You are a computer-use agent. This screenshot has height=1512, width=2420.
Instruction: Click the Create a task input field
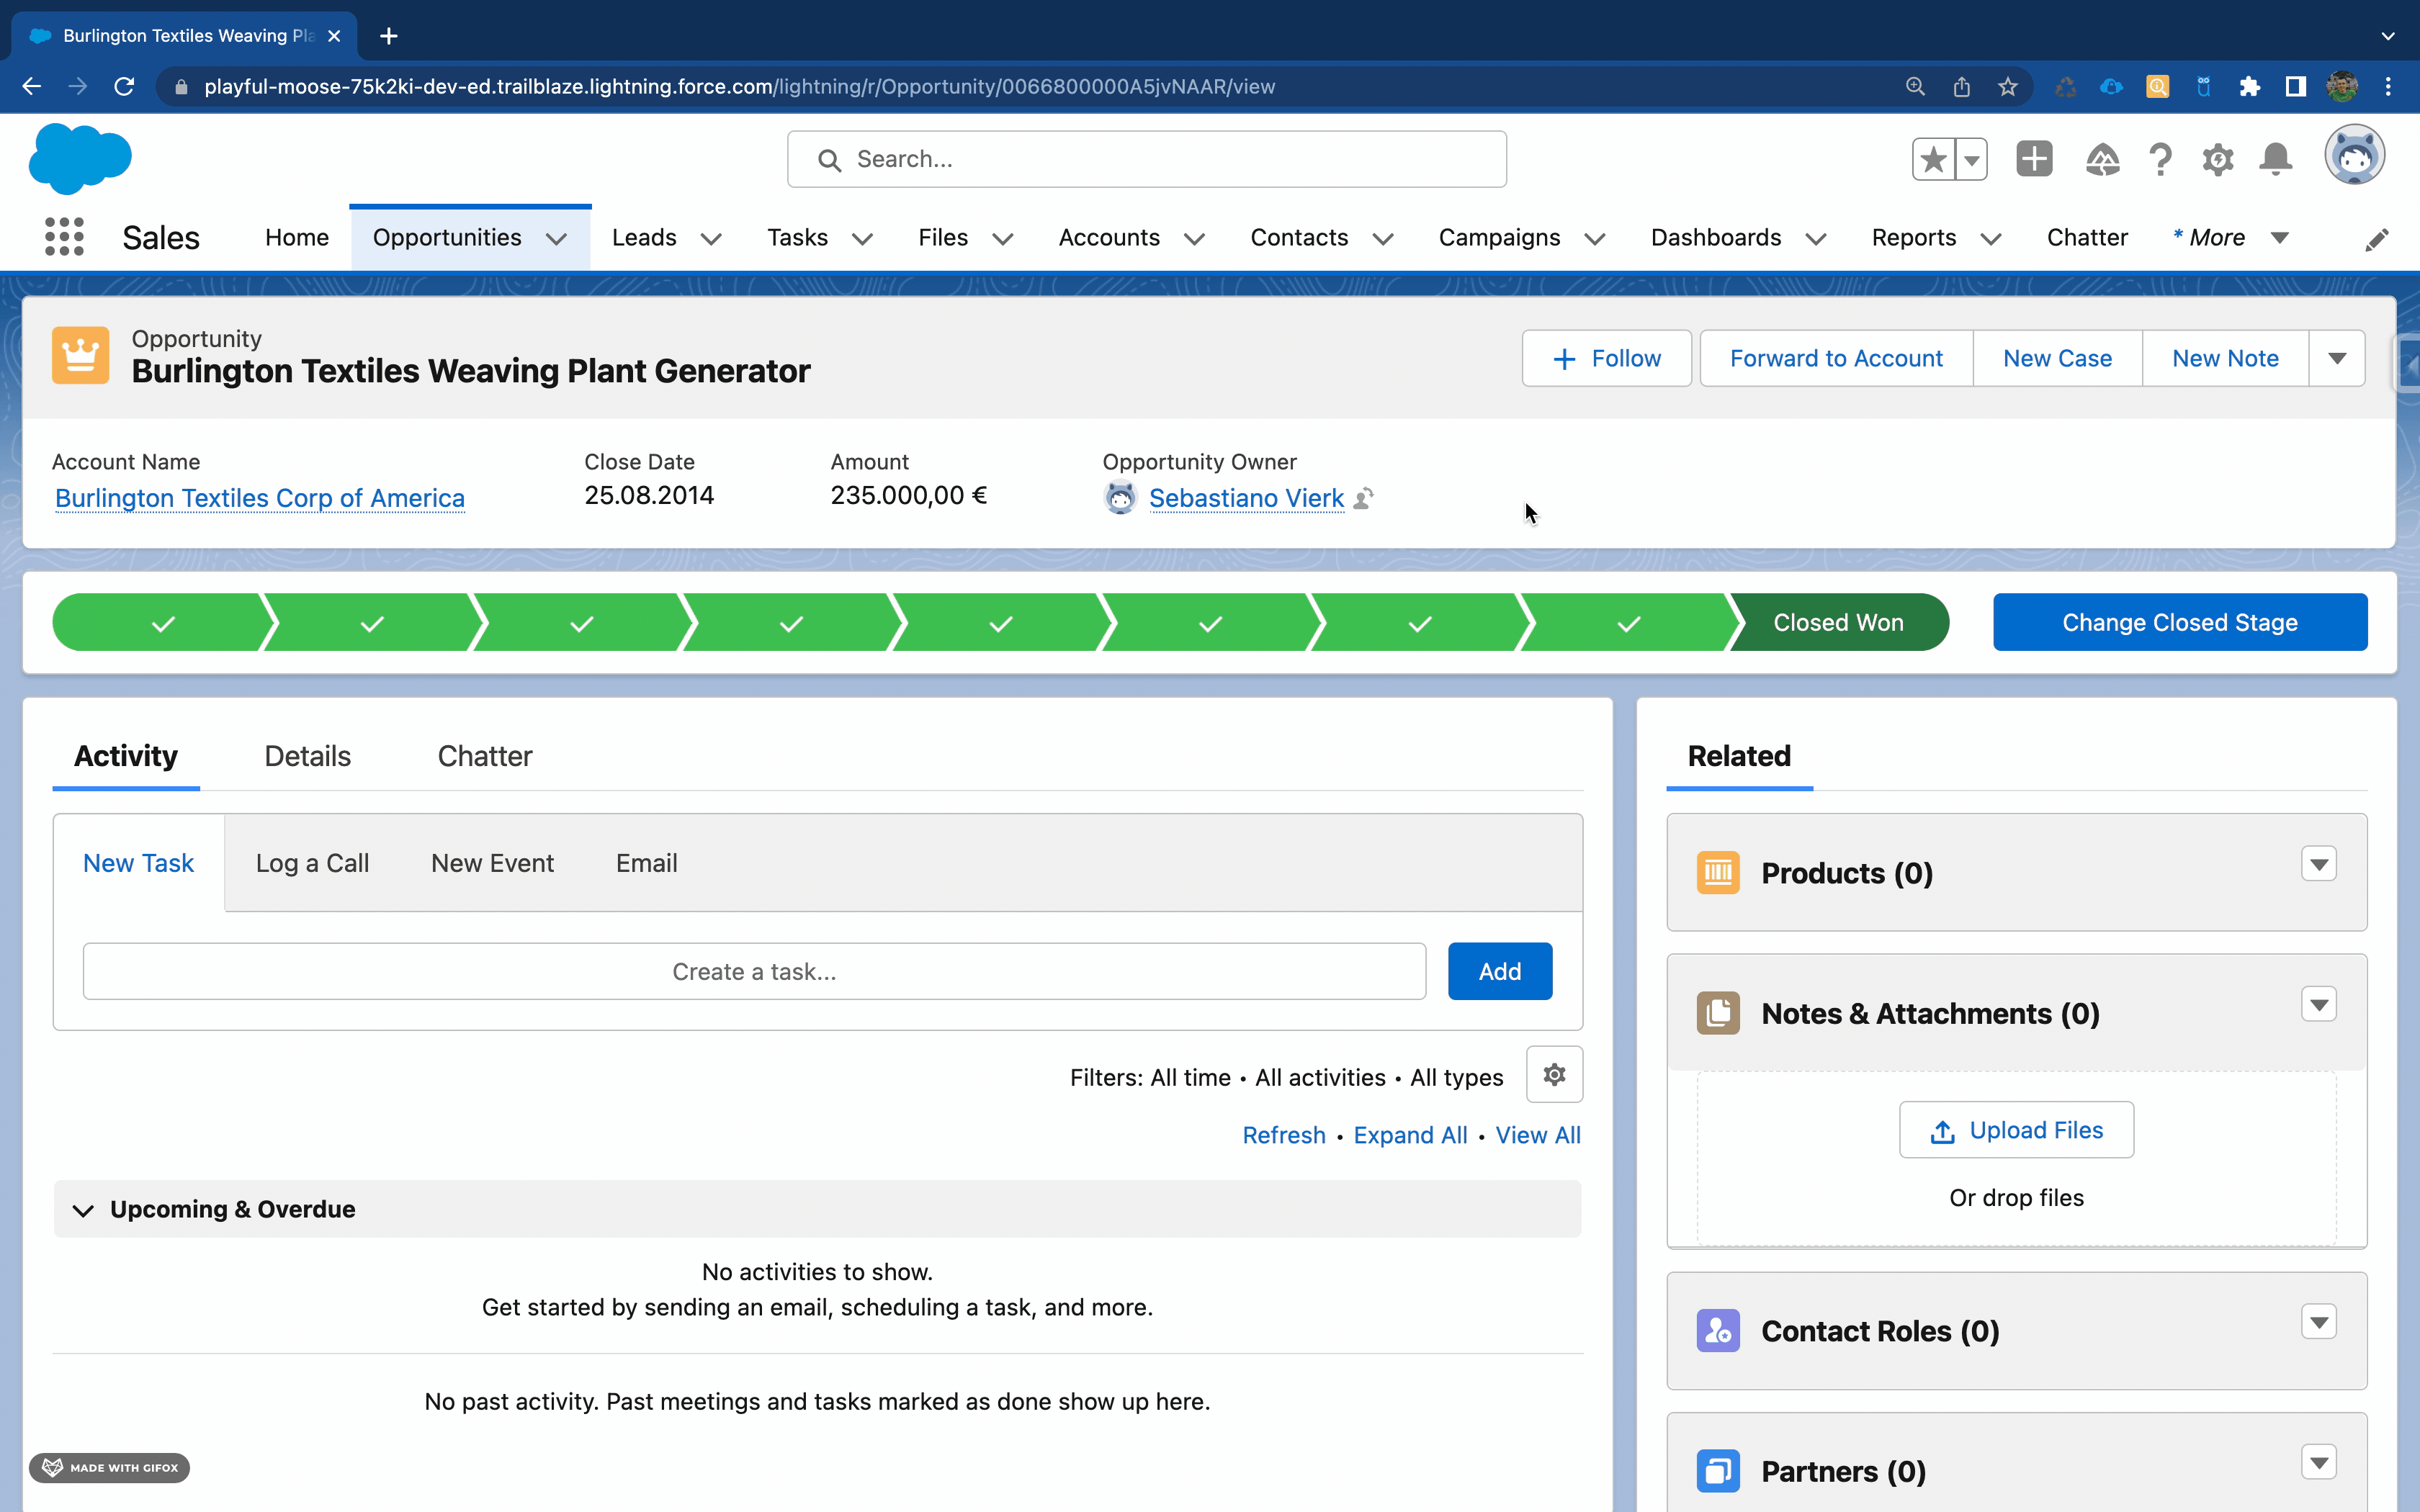754,971
